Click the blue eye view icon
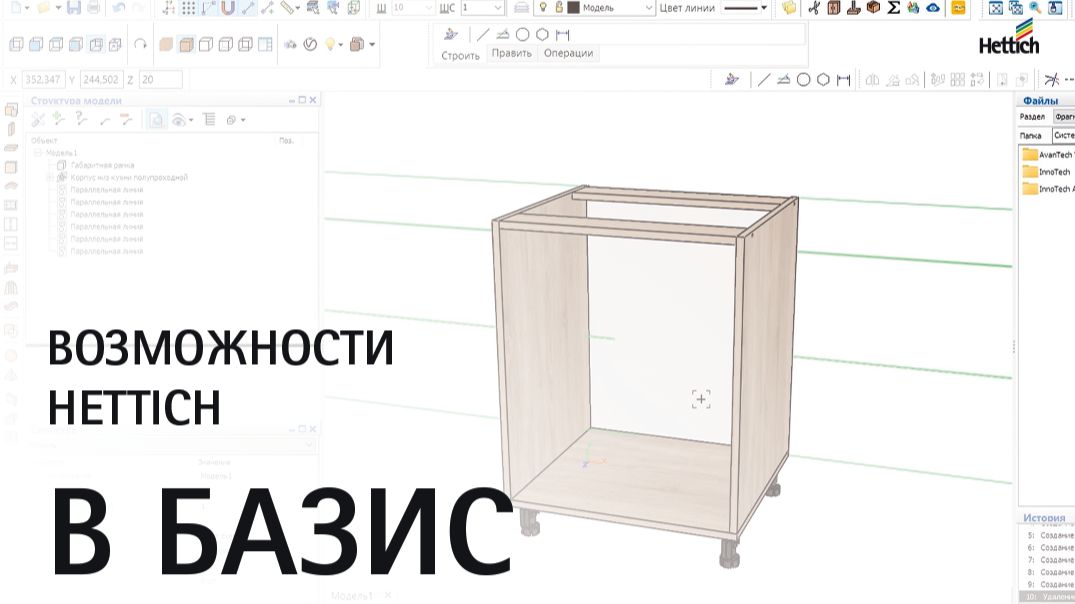The height and width of the screenshot is (604, 1075). pos(933,8)
